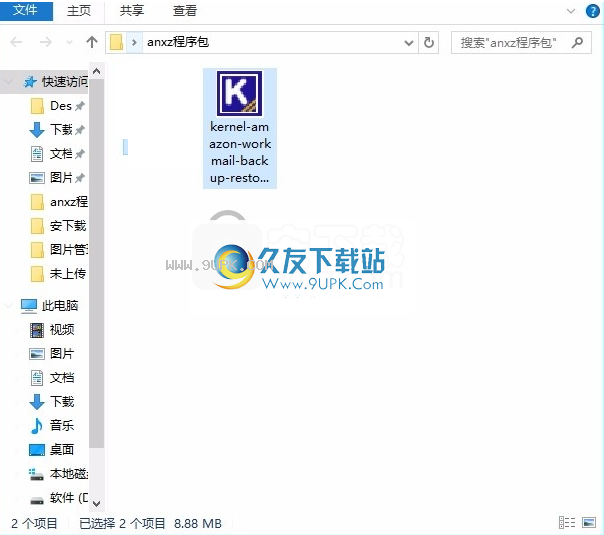This screenshot has width=604, height=535.
Task: Collapse the 快速访问 tree node
Action: click(8, 82)
